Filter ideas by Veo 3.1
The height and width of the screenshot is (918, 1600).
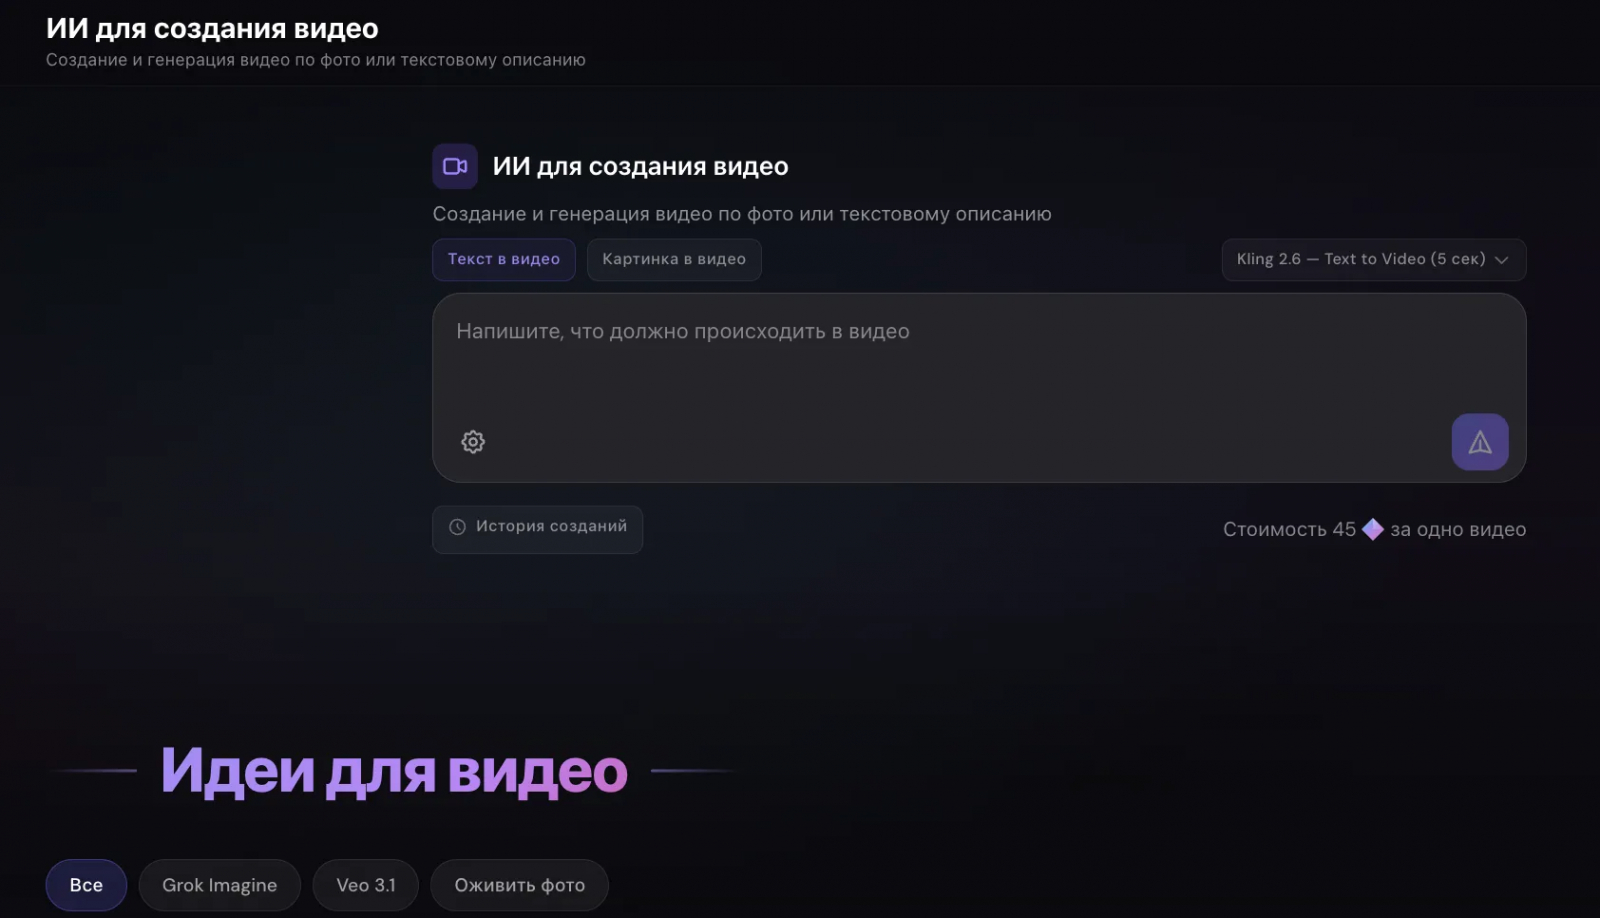pyautogui.click(x=366, y=885)
